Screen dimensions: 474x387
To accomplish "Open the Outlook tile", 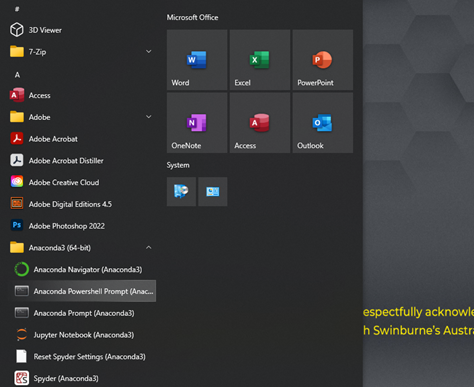I will (x=323, y=123).
